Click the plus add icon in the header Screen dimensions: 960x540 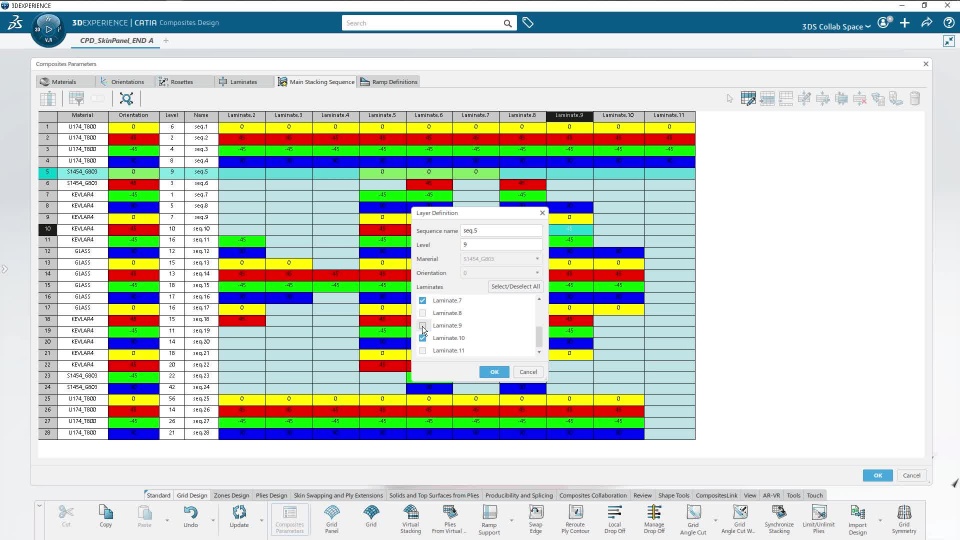coord(904,23)
